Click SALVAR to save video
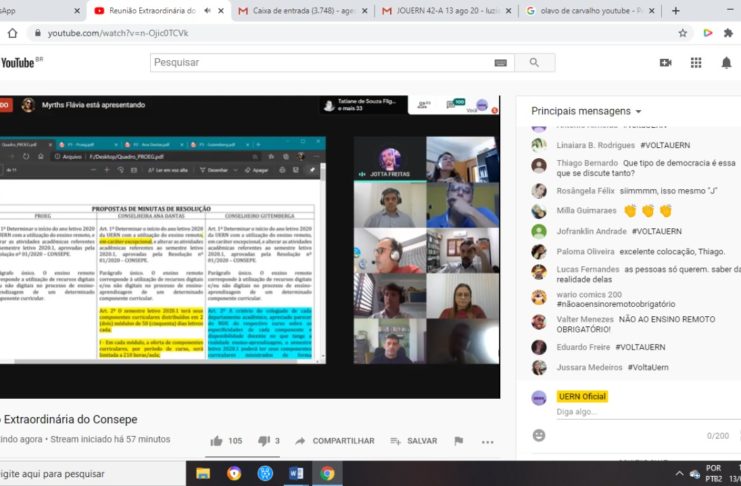 [x=414, y=441]
